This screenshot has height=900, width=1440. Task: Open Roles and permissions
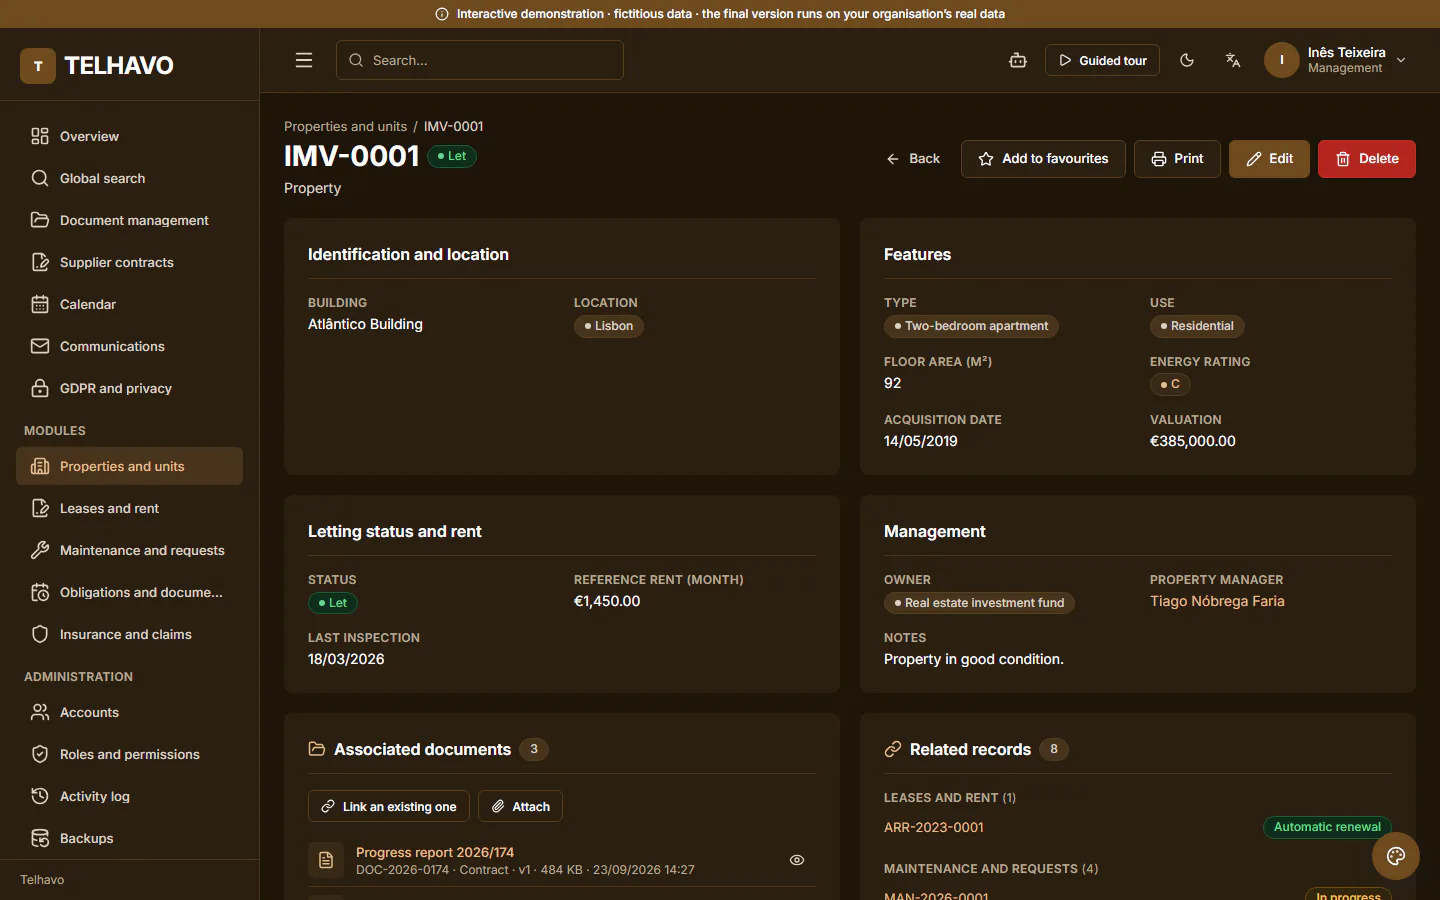click(130, 754)
